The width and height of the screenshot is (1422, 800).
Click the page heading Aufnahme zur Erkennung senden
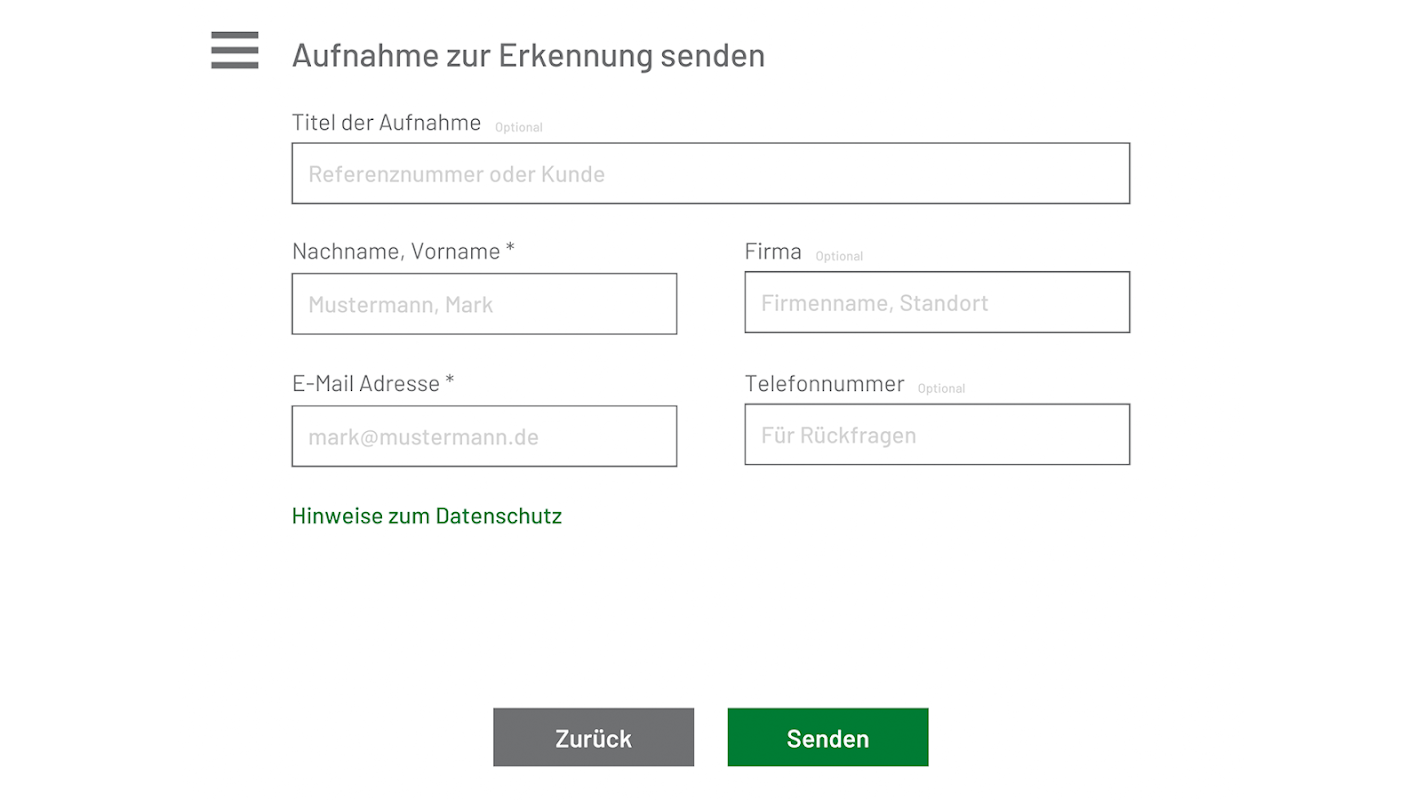tap(528, 55)
